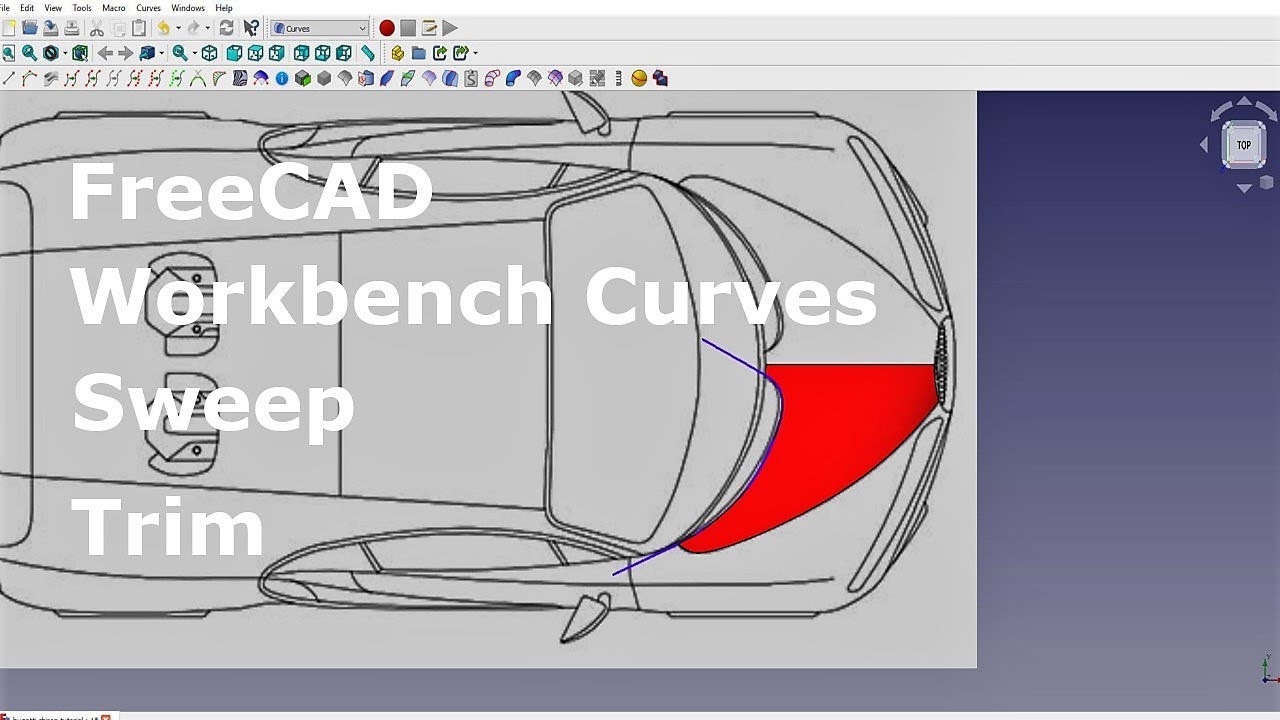Open the Macro menu
The image size is (1280, 720).
[x=114, y=7]
